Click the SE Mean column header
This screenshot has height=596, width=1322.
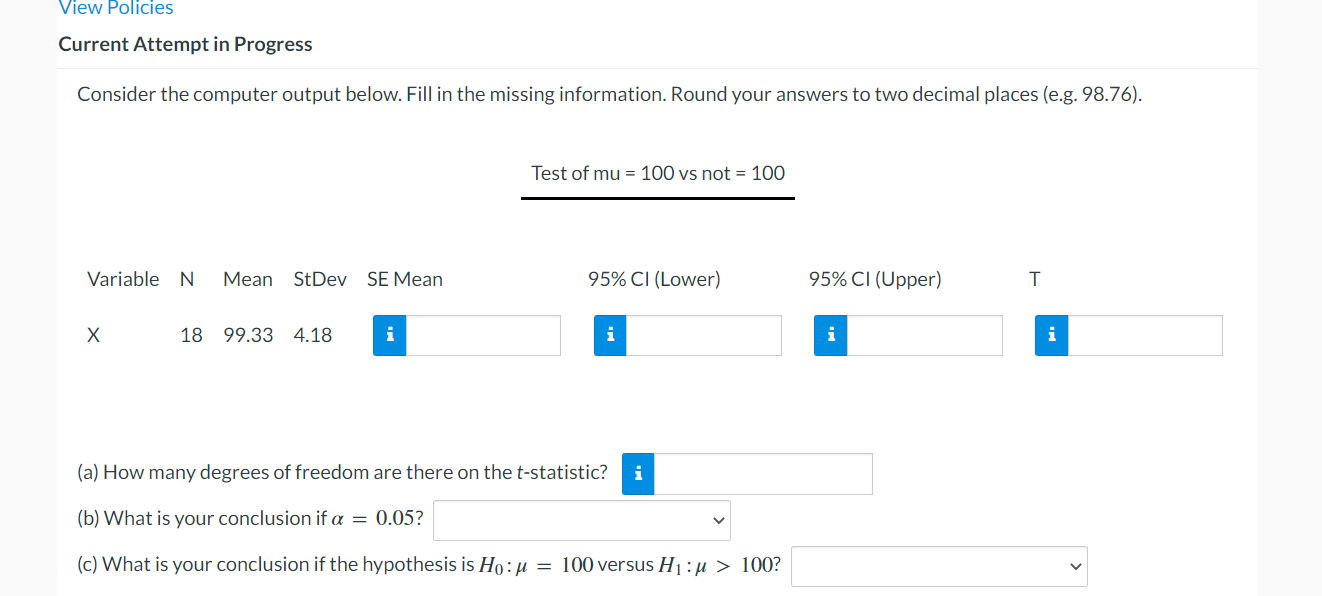[x=405, y=279]
